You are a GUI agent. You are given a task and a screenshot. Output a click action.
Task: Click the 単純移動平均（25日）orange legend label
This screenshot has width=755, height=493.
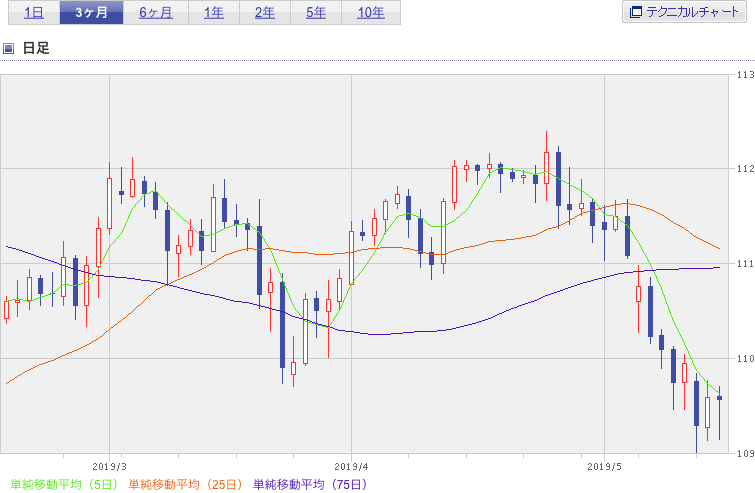[x=186, y=484]
